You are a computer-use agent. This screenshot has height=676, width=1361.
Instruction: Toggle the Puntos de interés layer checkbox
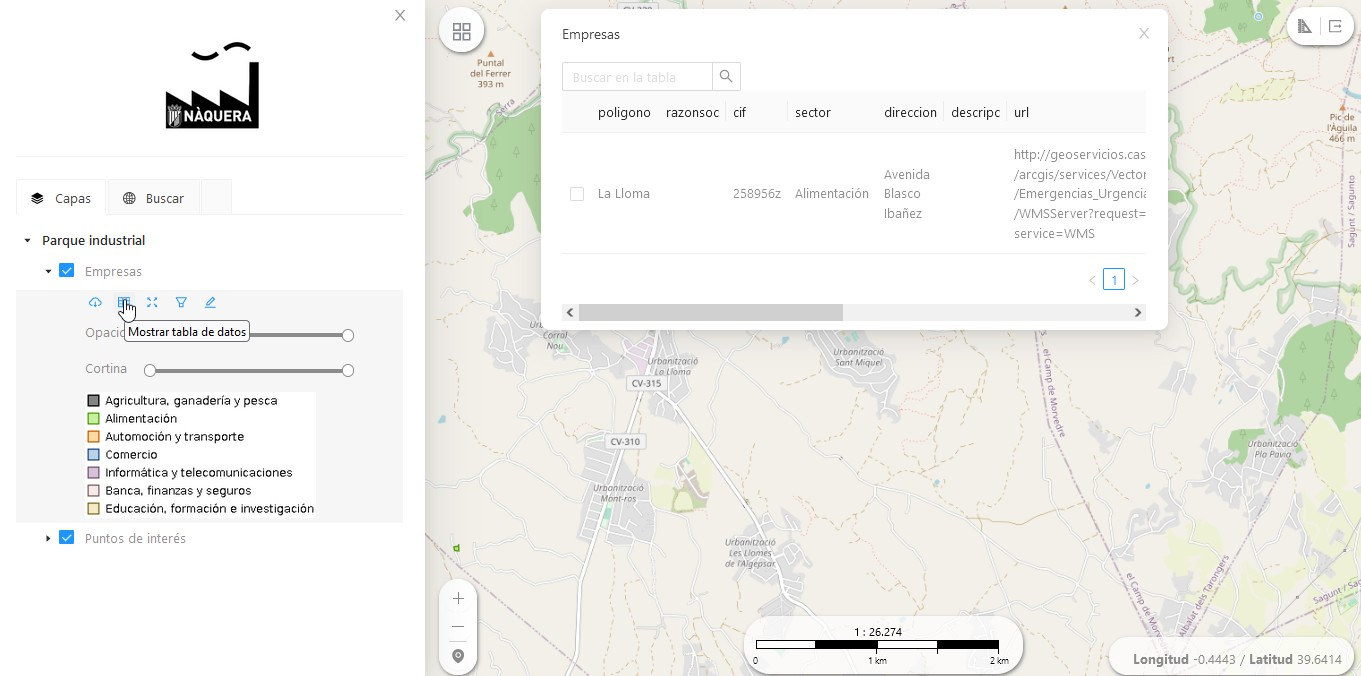[67, 538]
